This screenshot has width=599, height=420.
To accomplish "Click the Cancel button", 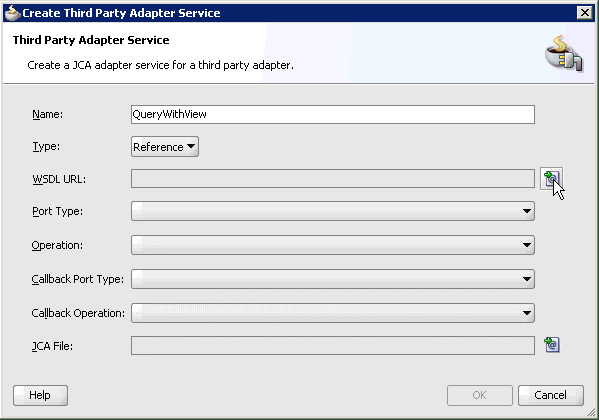I will 550,395.
